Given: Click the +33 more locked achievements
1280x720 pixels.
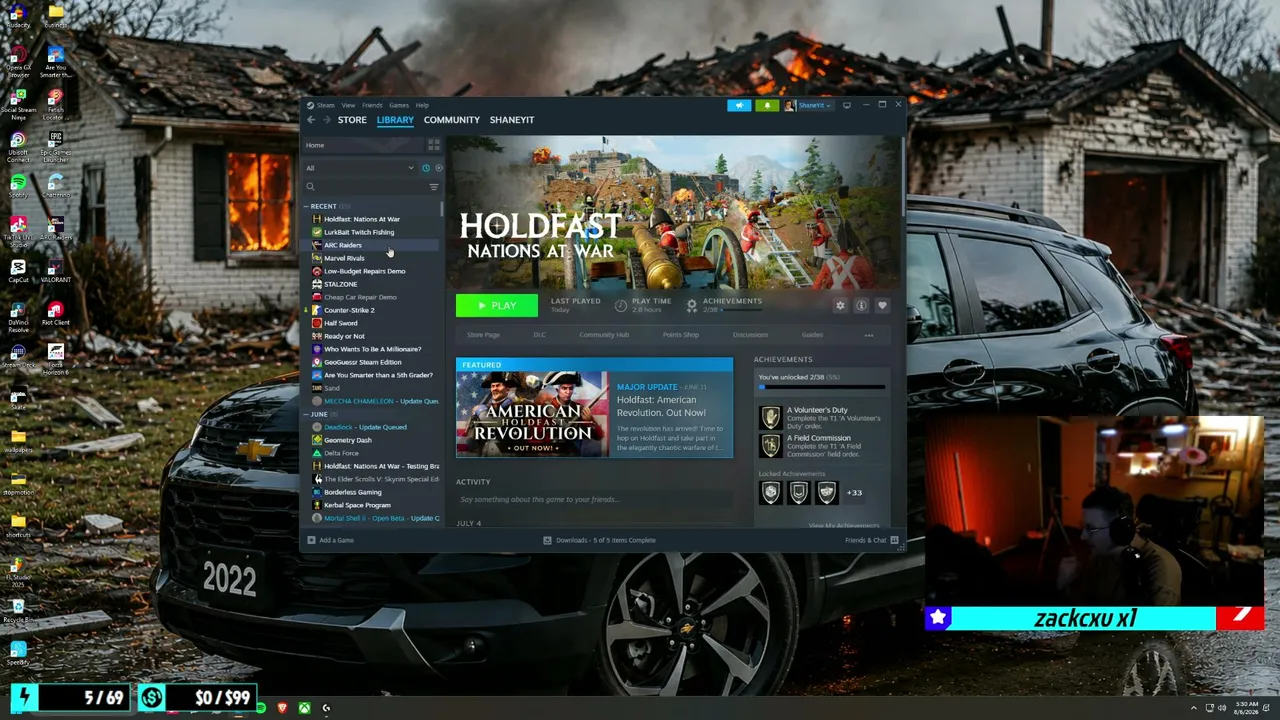Looking at the screenshot, I should (854, 492).
